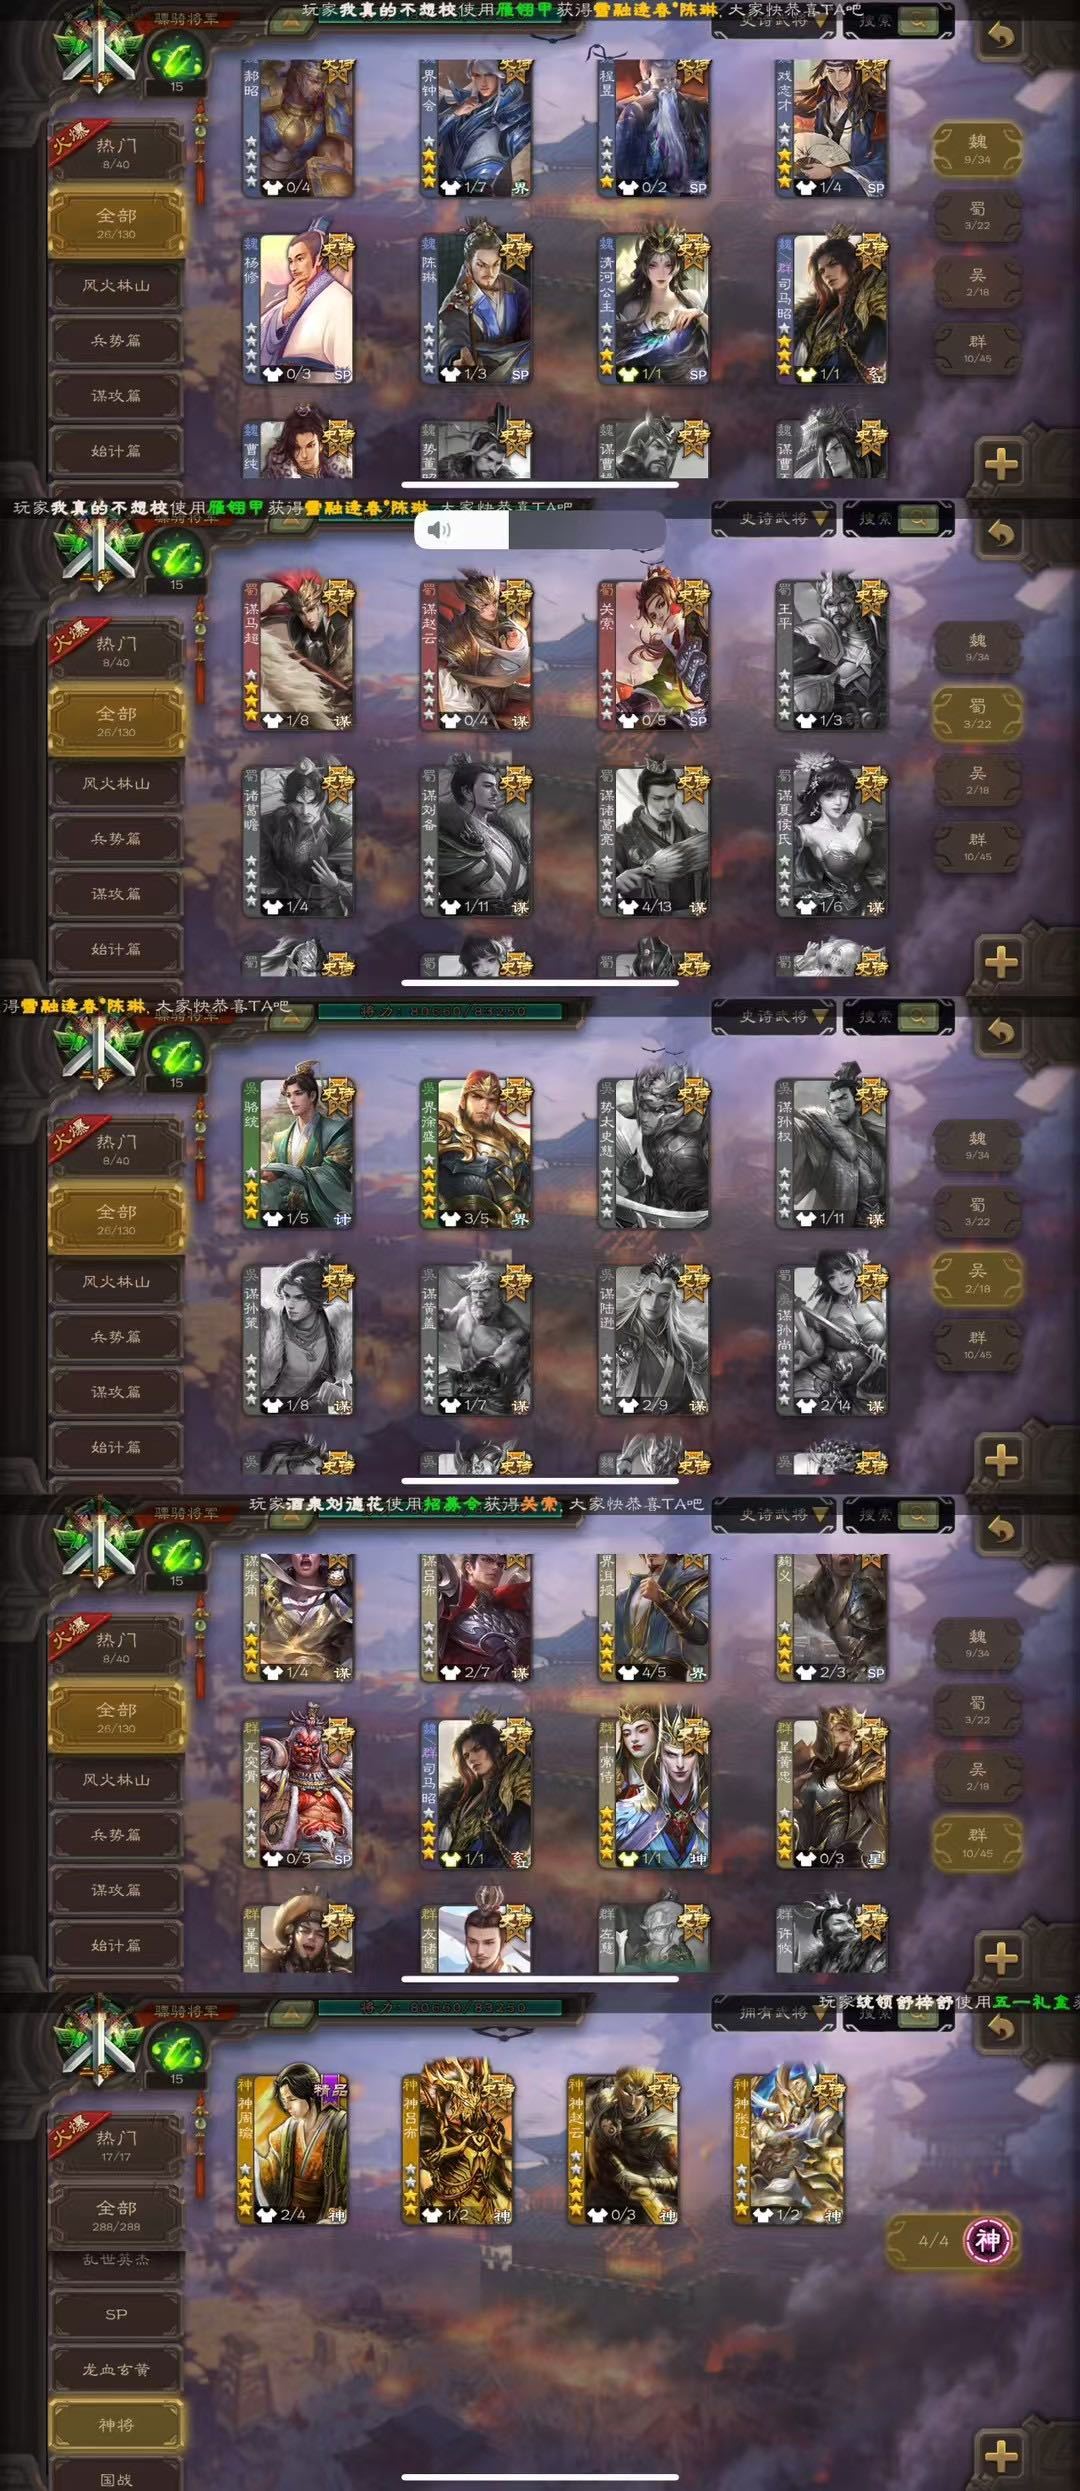Select the highlighted 神将 category tab

point(116,2425)
